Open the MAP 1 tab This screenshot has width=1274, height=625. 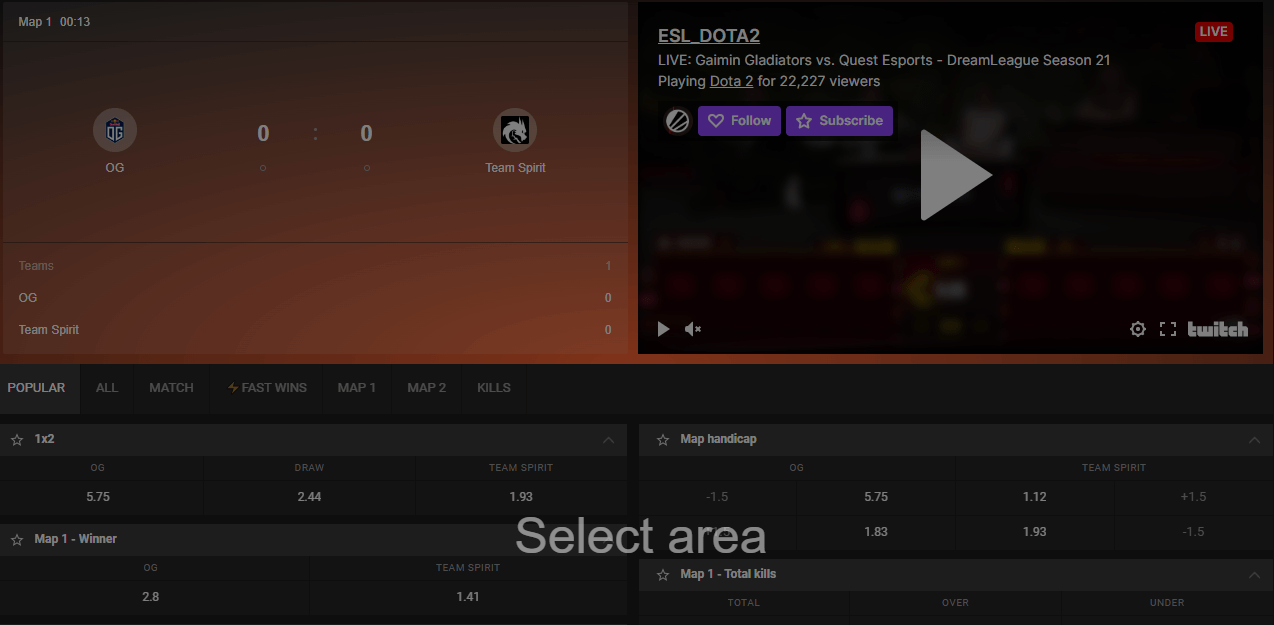click(357, 388)
